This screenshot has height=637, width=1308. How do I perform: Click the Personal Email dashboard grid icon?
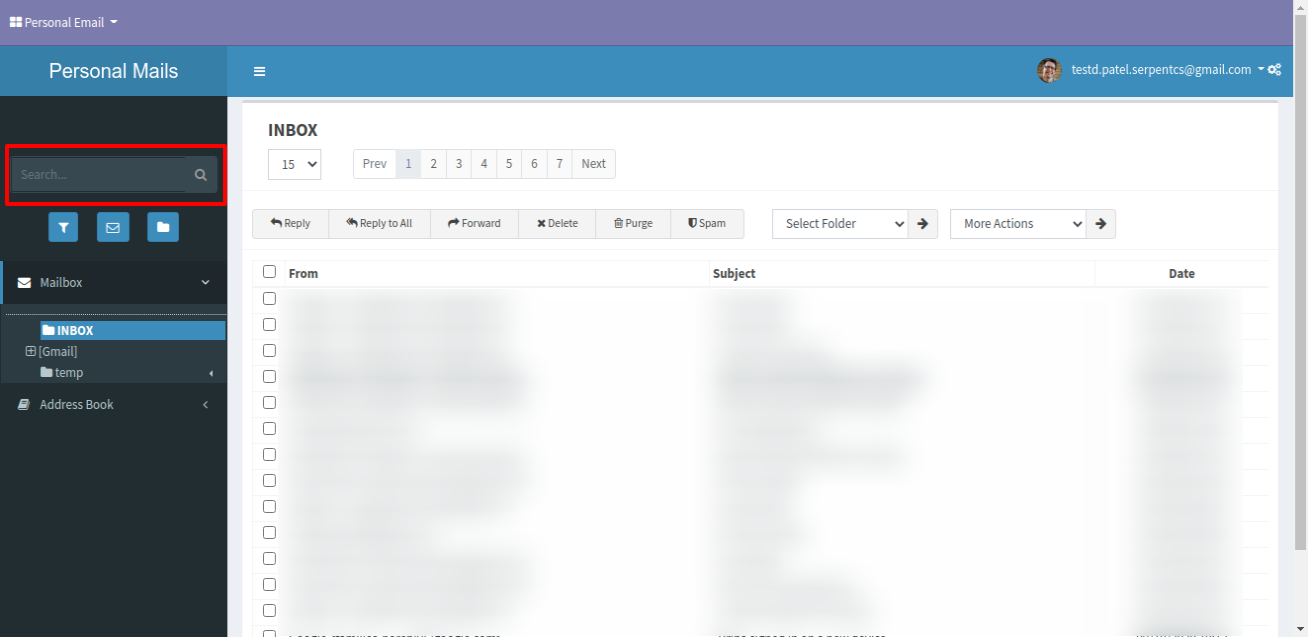coord(16,21)
